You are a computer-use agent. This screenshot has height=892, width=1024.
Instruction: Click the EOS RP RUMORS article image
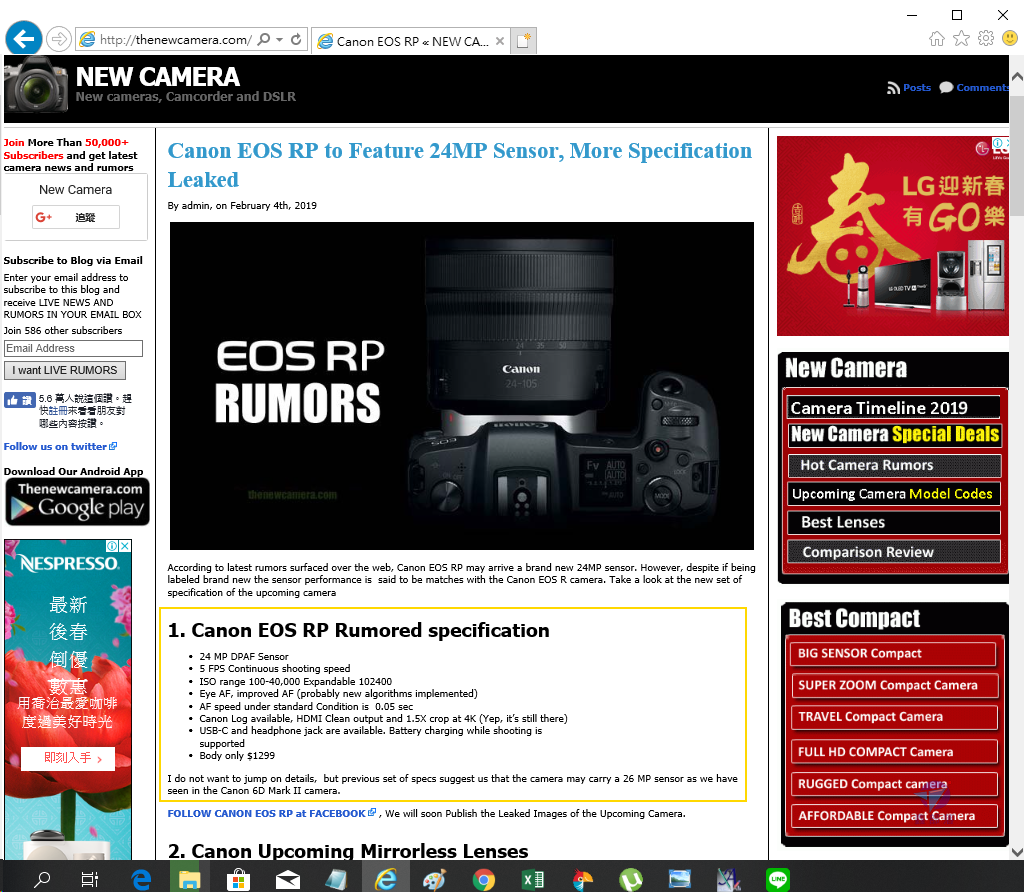click(462, 386)
